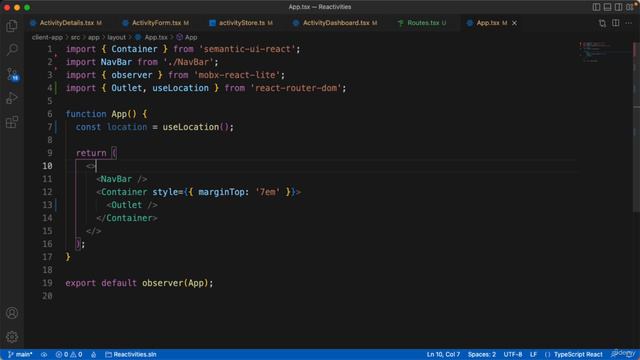The image size is (640, 360).
Task: Click 'observer(App)' in the export line
Action: click(x=175, y=283)
